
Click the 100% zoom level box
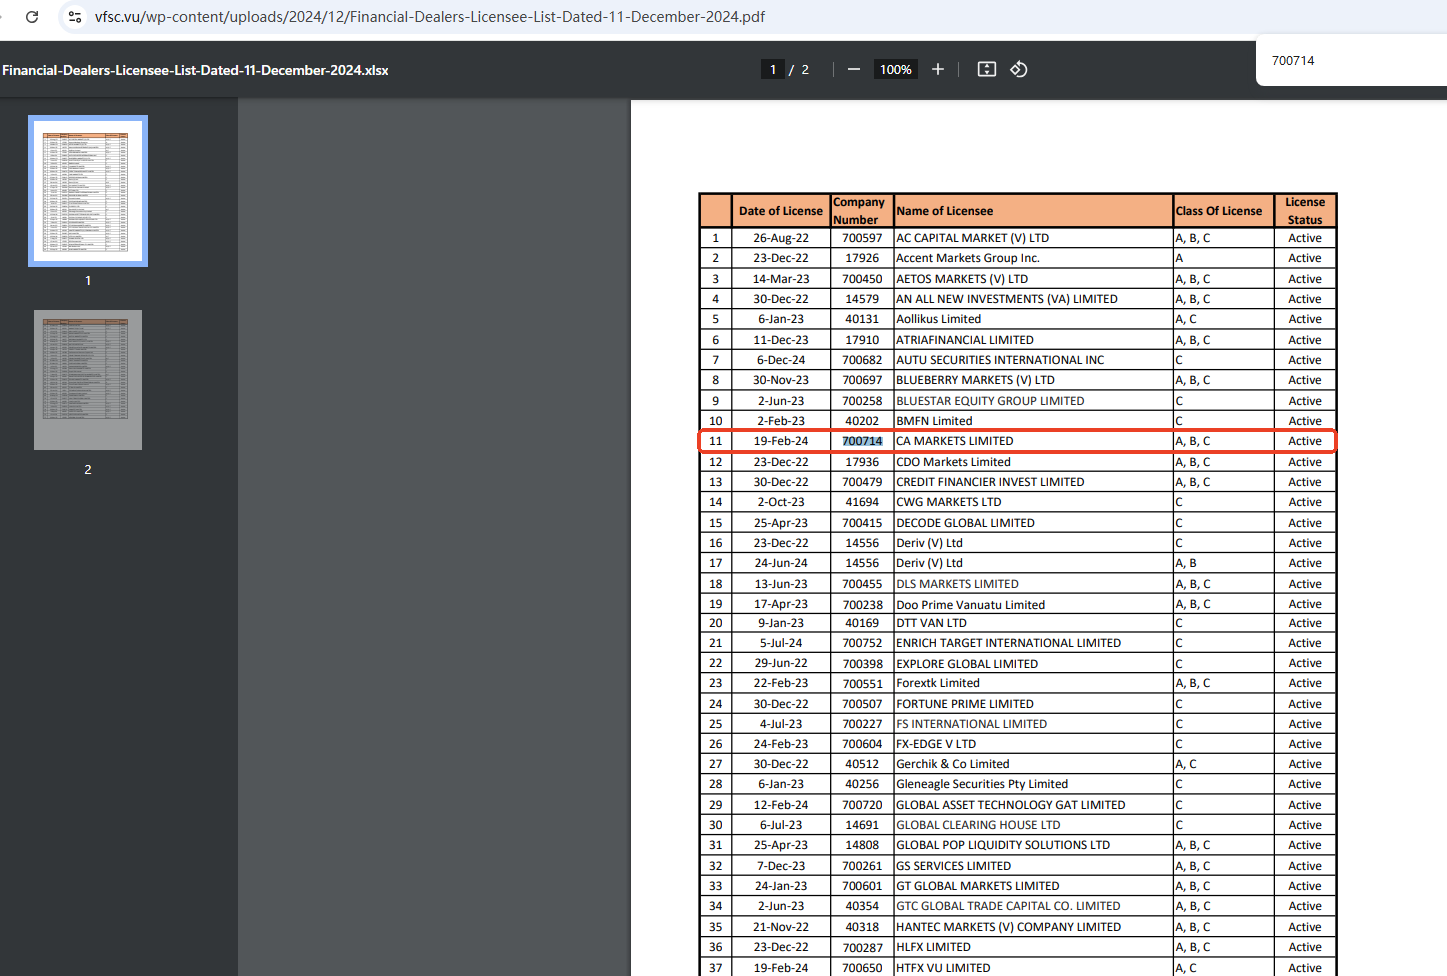coord(895,69)
